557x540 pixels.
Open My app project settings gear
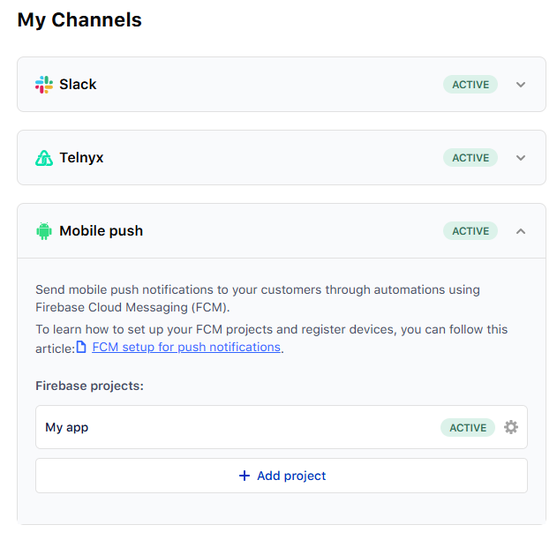click(511, 427)
